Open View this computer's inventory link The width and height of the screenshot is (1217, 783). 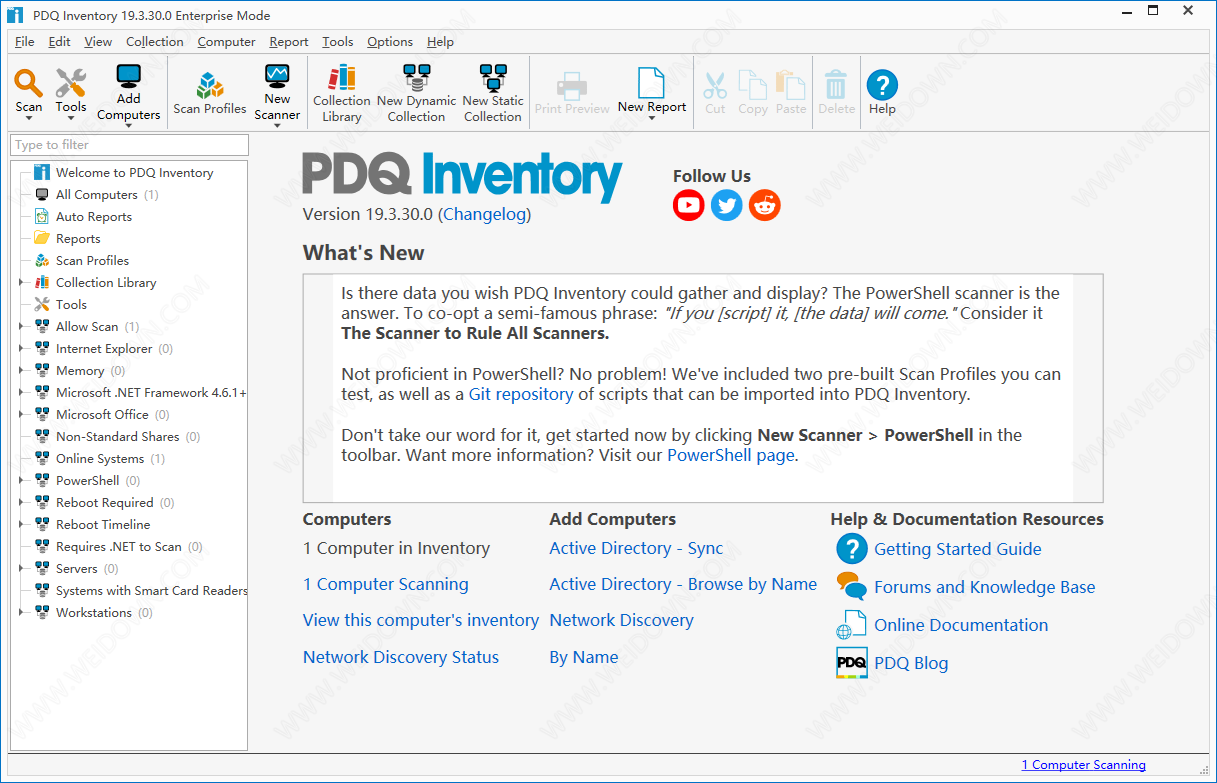point(421,620)
